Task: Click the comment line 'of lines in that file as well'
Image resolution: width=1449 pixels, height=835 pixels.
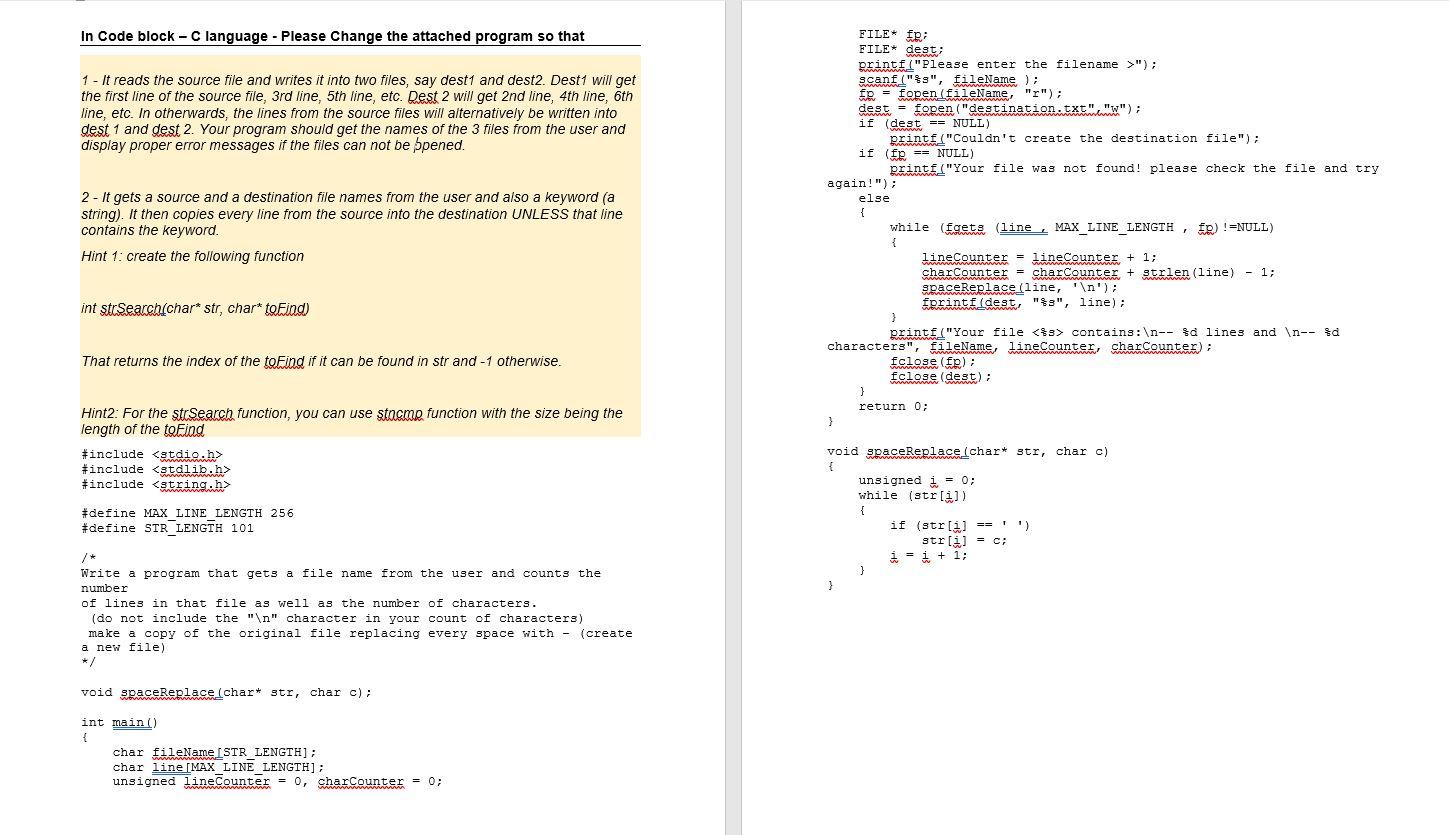Action: pos(309,603)
